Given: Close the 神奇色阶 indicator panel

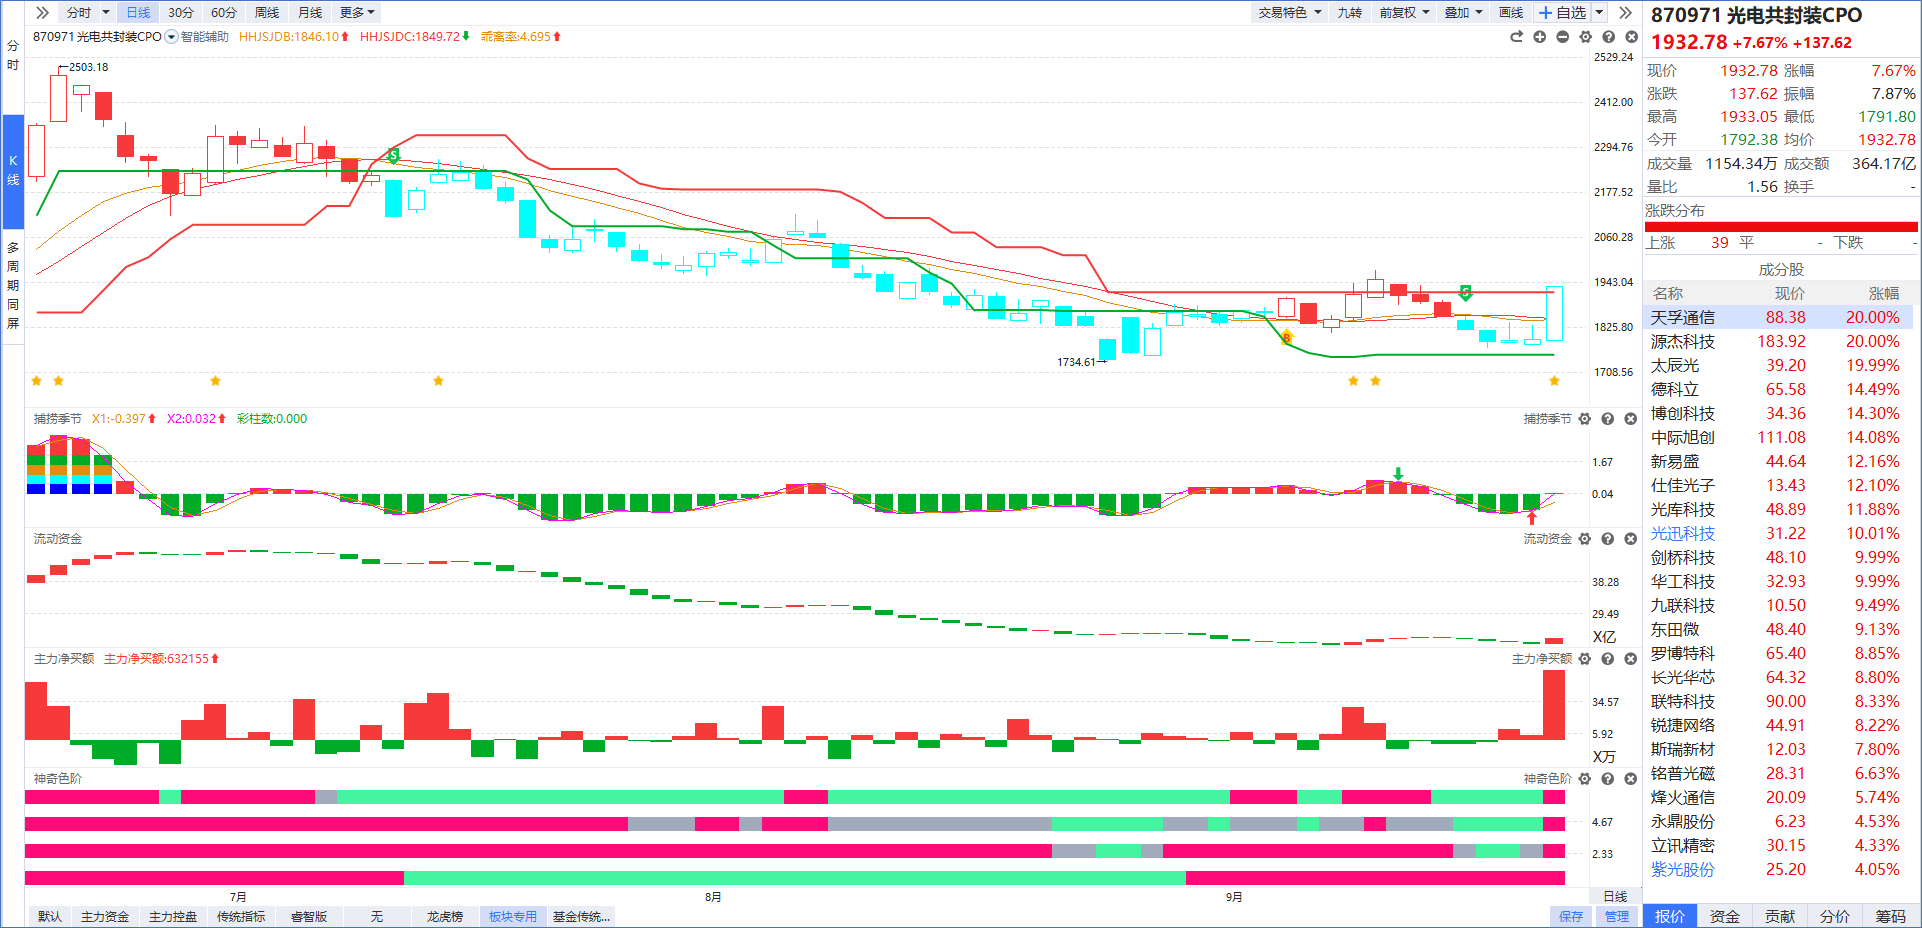Looking at the screenshot, I should point(1630,778).
